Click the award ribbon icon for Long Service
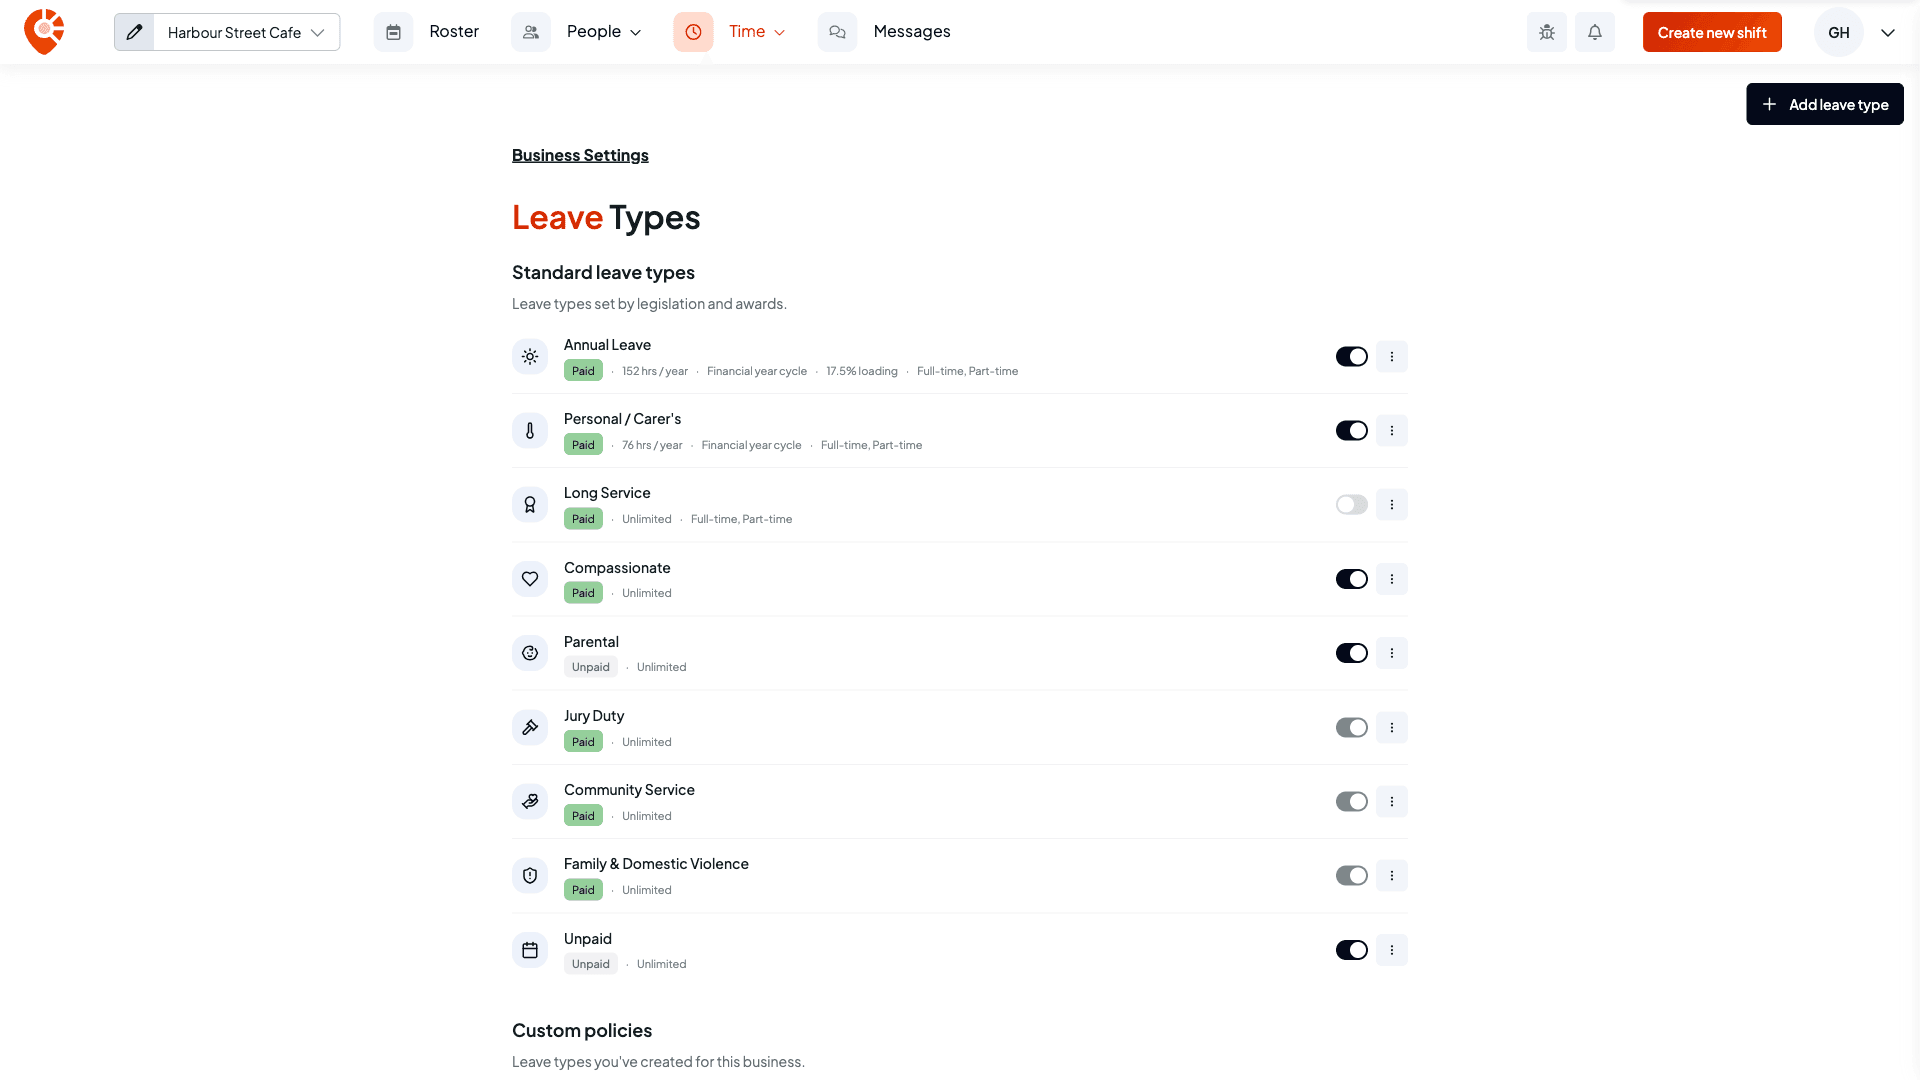1920x1080 pixels. tap(530, 505)
